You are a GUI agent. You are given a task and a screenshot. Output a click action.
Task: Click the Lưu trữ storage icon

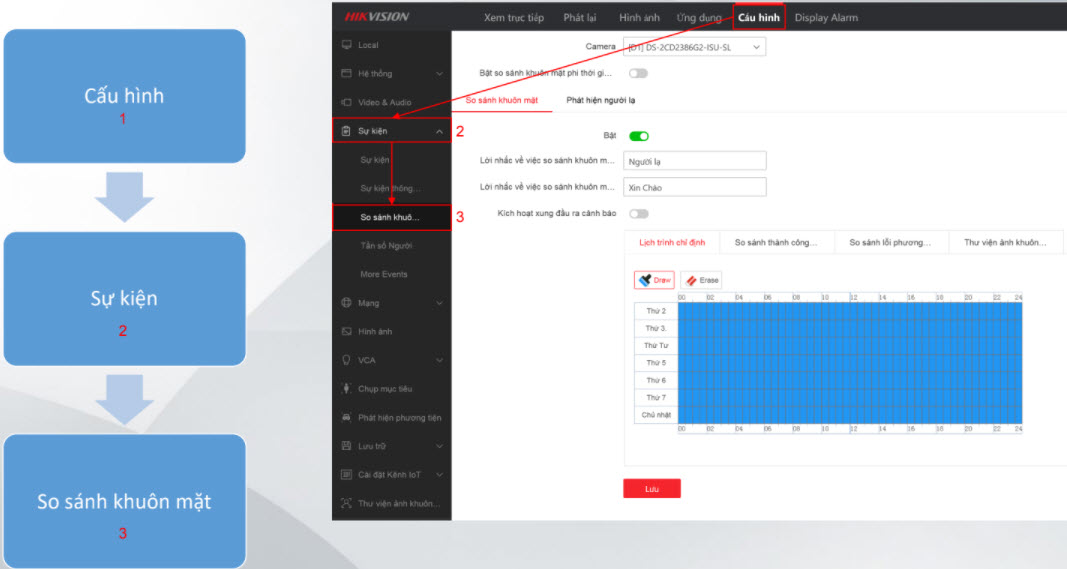(347, 446)
